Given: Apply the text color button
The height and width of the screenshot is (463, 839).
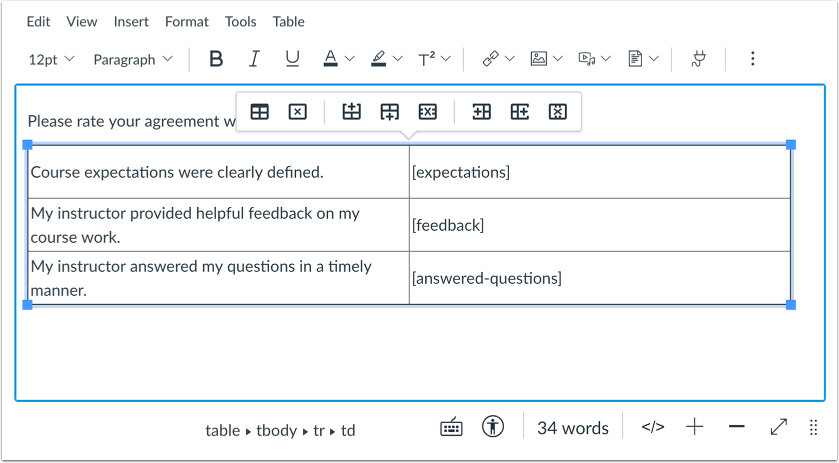Looking at the screenshot, I should 331,58.
